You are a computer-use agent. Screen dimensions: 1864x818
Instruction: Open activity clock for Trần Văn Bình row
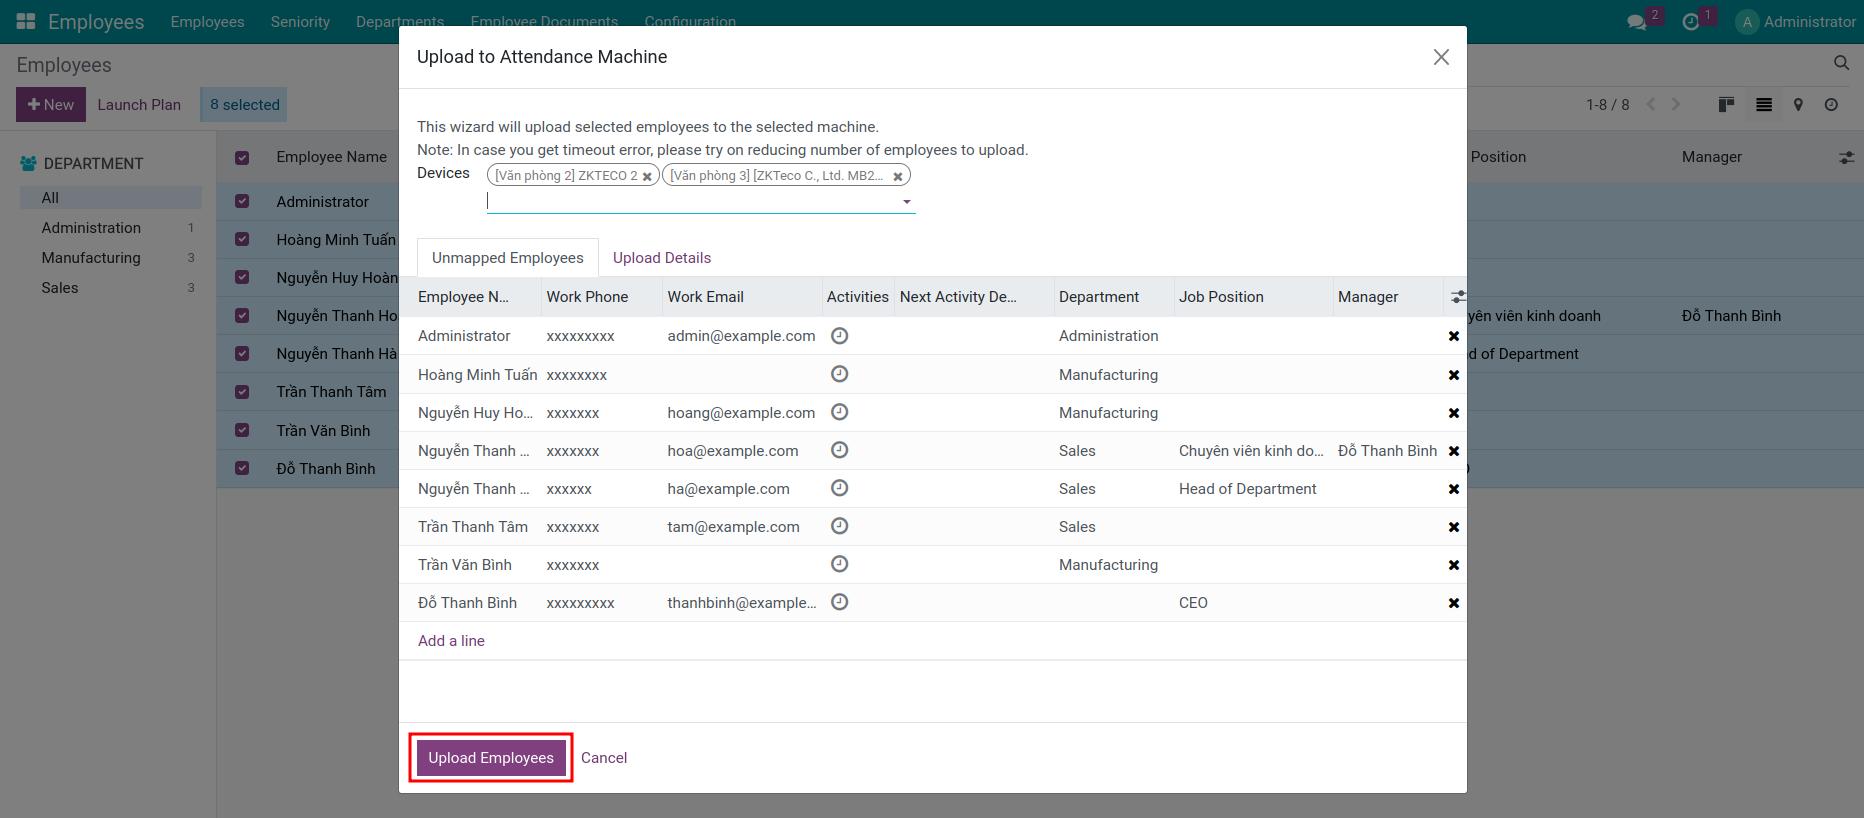[x=840, y=564]
